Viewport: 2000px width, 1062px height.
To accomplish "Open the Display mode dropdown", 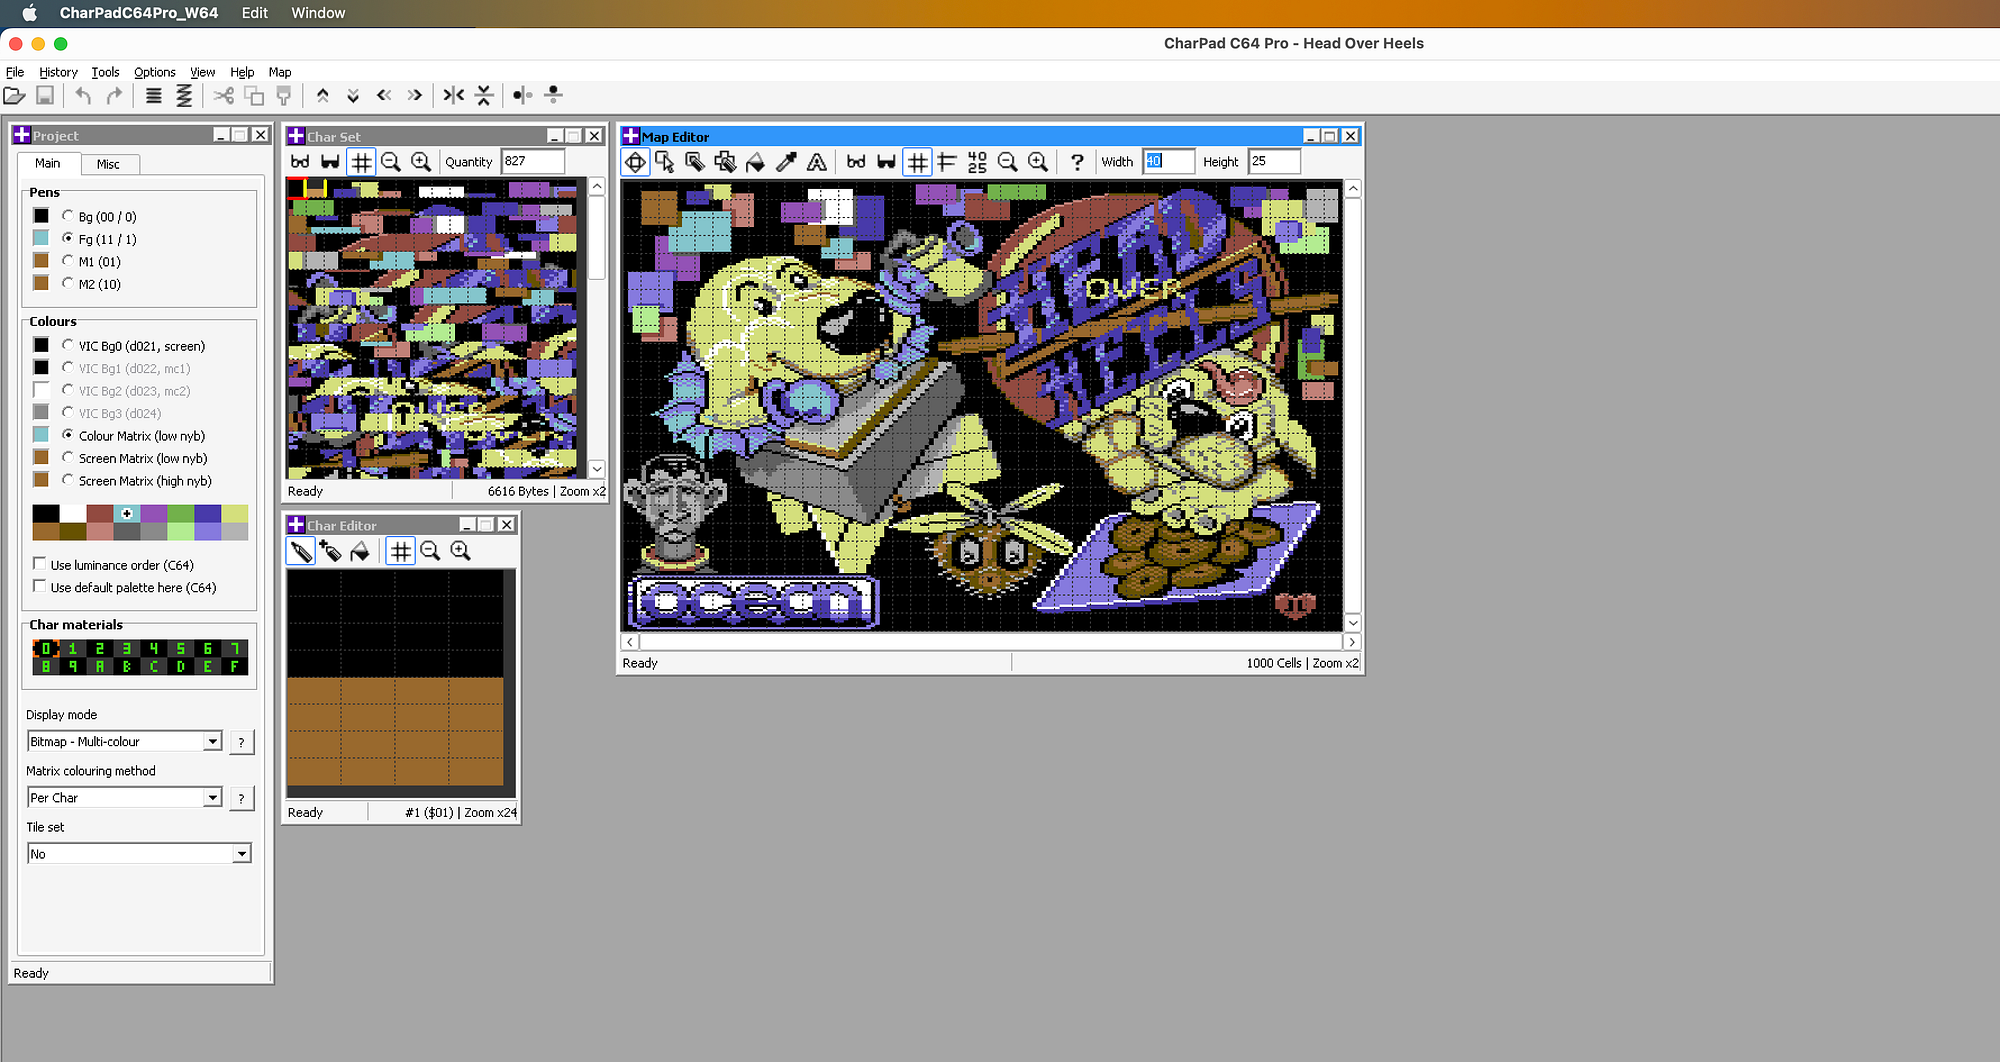I will (212, 742).
